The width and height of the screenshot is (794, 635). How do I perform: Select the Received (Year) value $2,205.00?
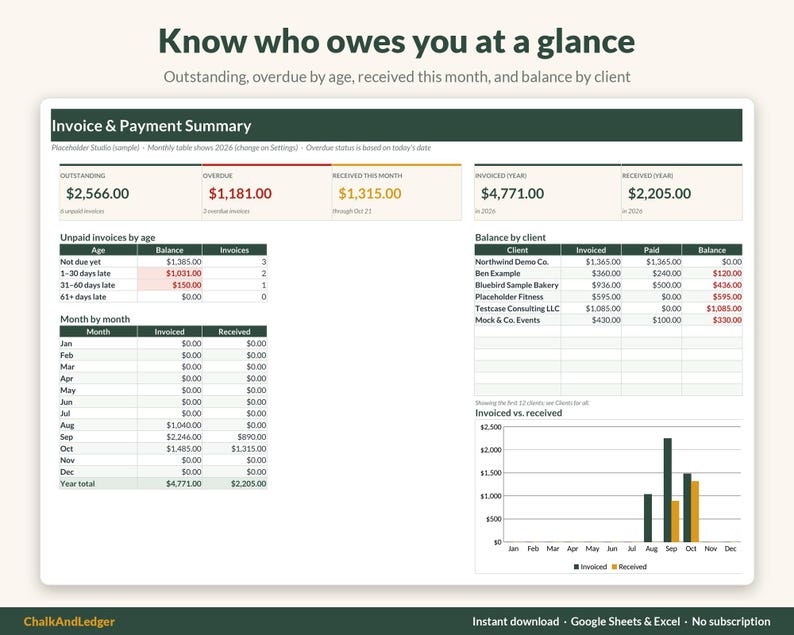(659, 193)
